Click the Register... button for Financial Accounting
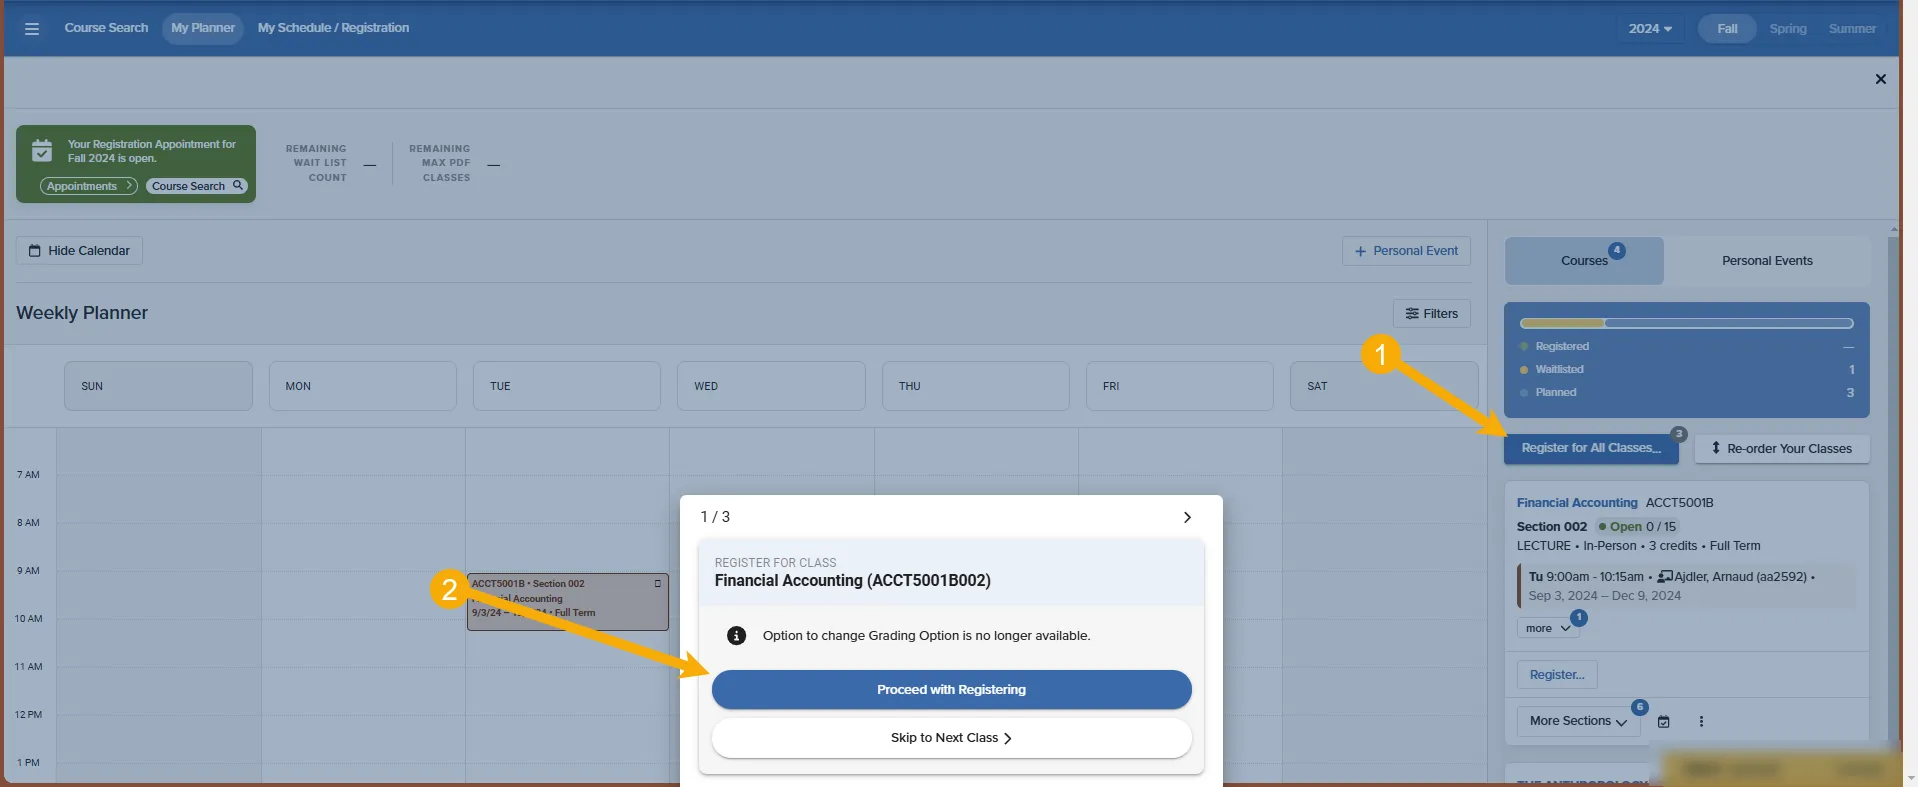The width and height of the screenshot is (1918, 787). pos(1557,675)
